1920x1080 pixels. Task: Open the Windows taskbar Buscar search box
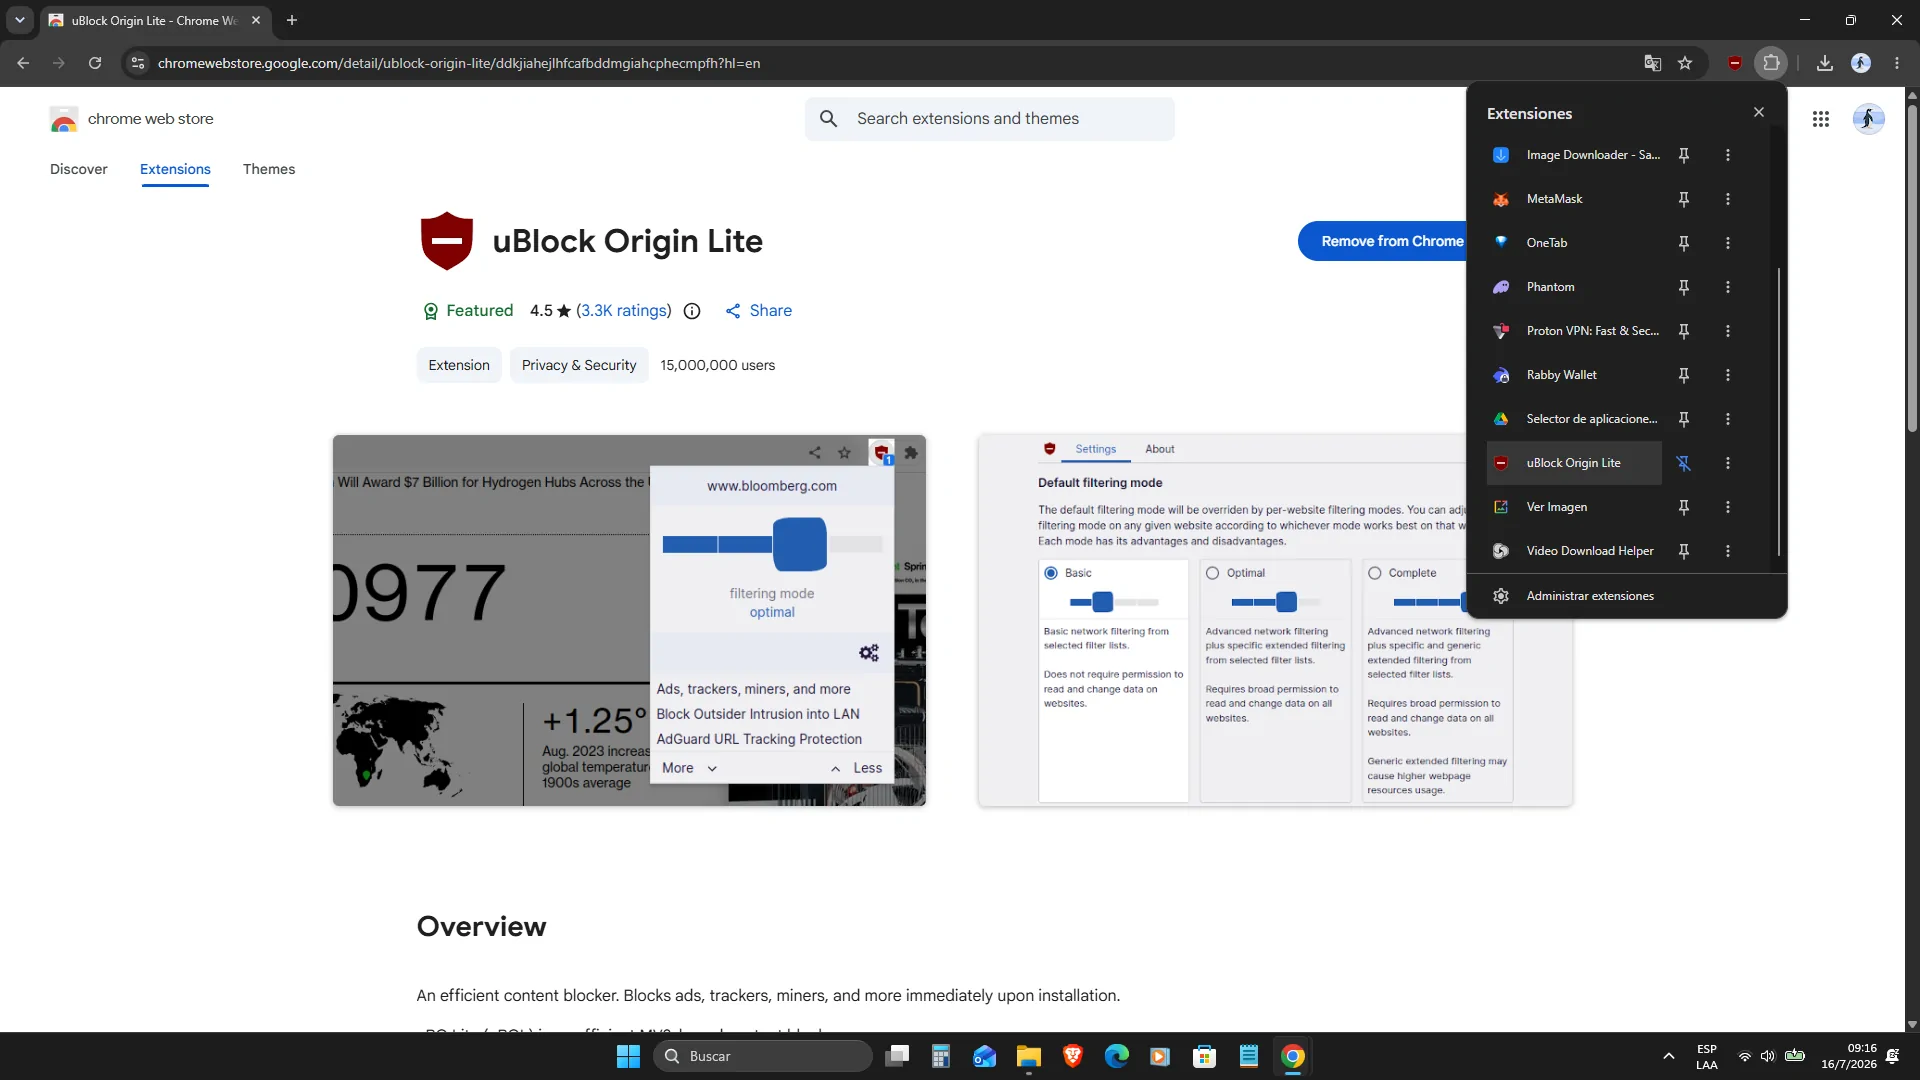click(x=763, y=1056)
